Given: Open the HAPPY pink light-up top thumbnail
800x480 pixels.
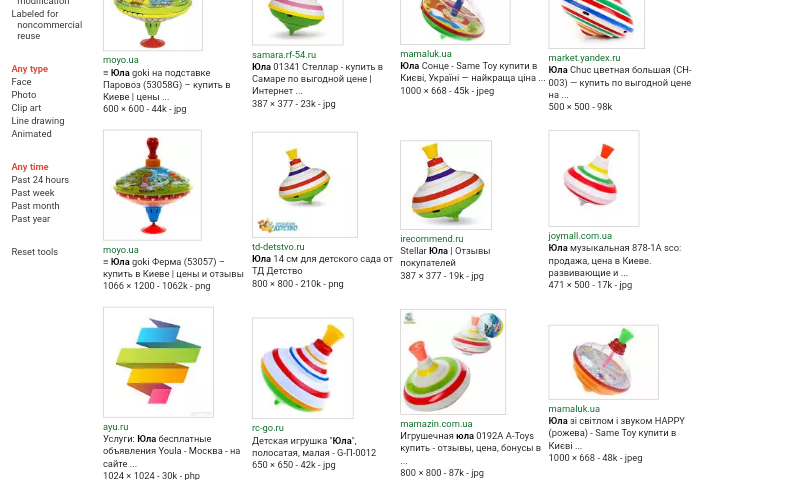Looking at the screenshot, I should [x=604, y=362].
